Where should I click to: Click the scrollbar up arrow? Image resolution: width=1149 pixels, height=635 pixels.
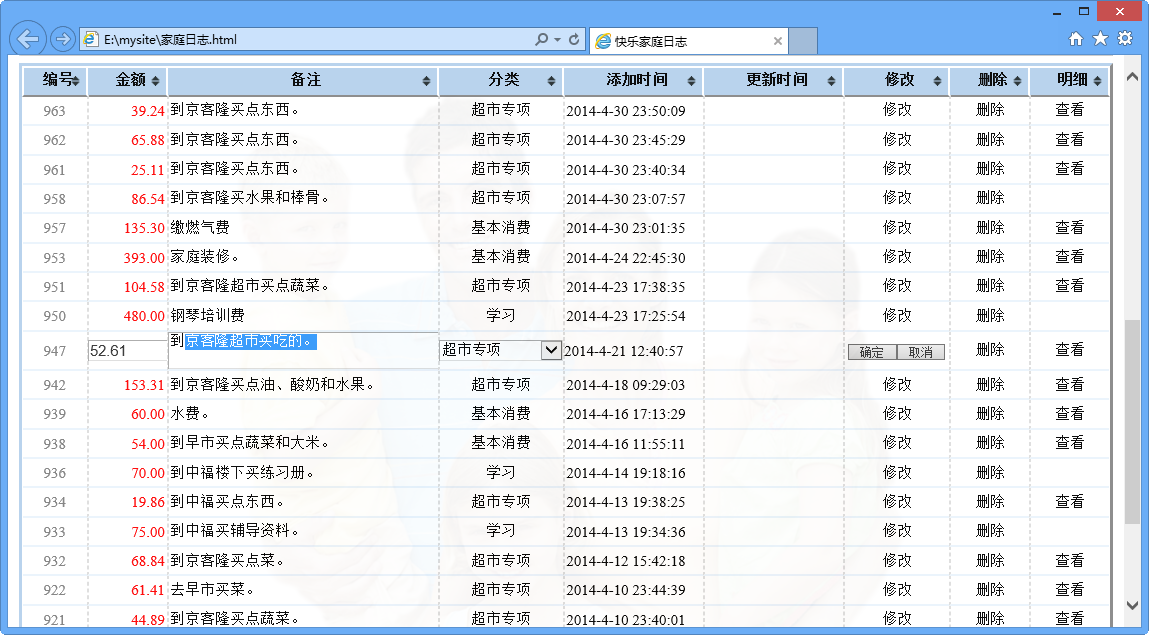pos(1132,77)
